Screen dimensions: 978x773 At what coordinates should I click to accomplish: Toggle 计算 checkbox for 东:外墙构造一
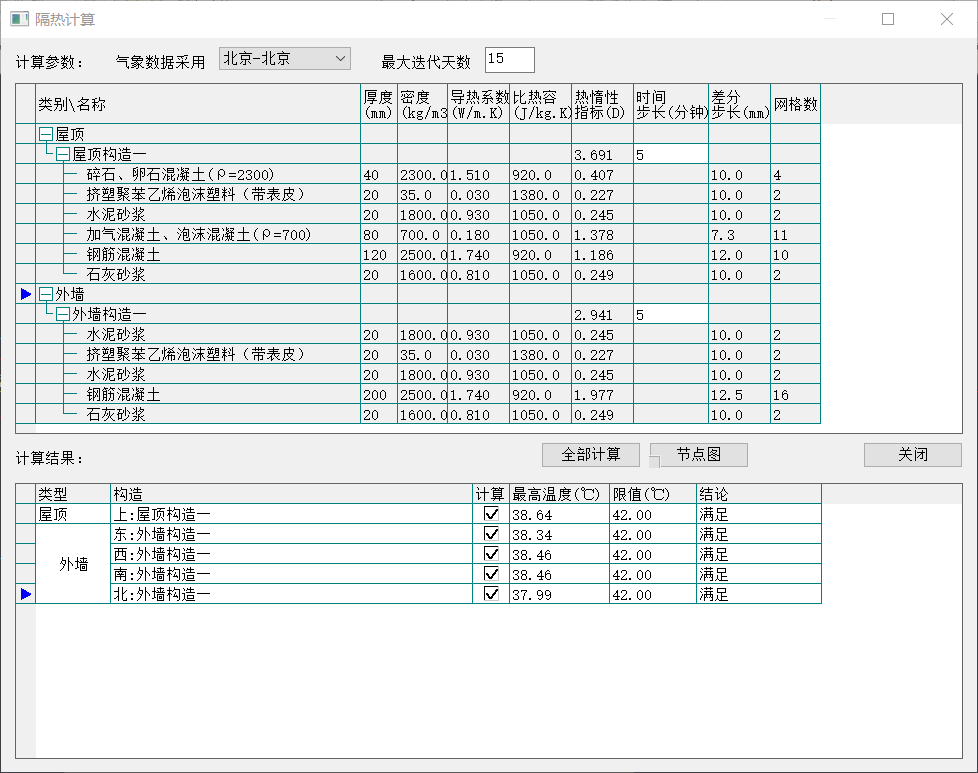[491, 534]
